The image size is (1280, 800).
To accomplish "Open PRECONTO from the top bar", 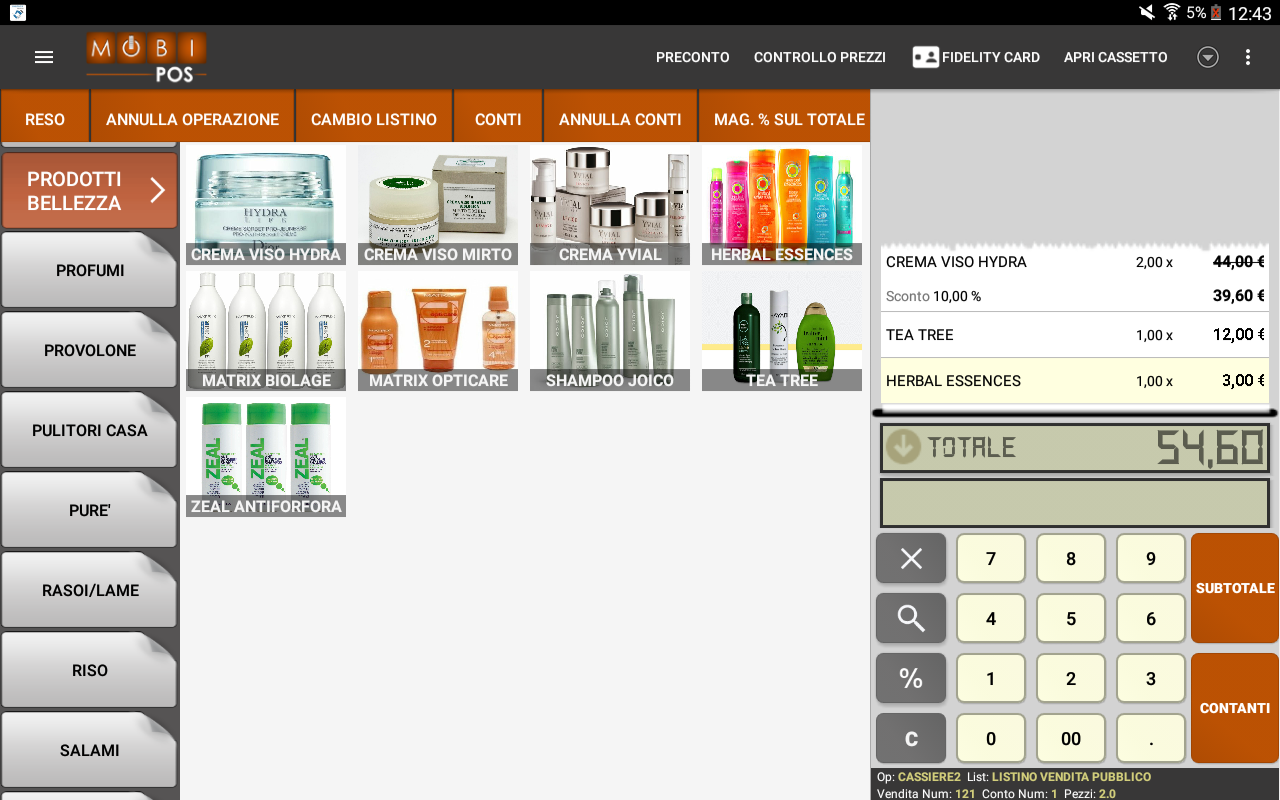I will (x=693, y=57).
